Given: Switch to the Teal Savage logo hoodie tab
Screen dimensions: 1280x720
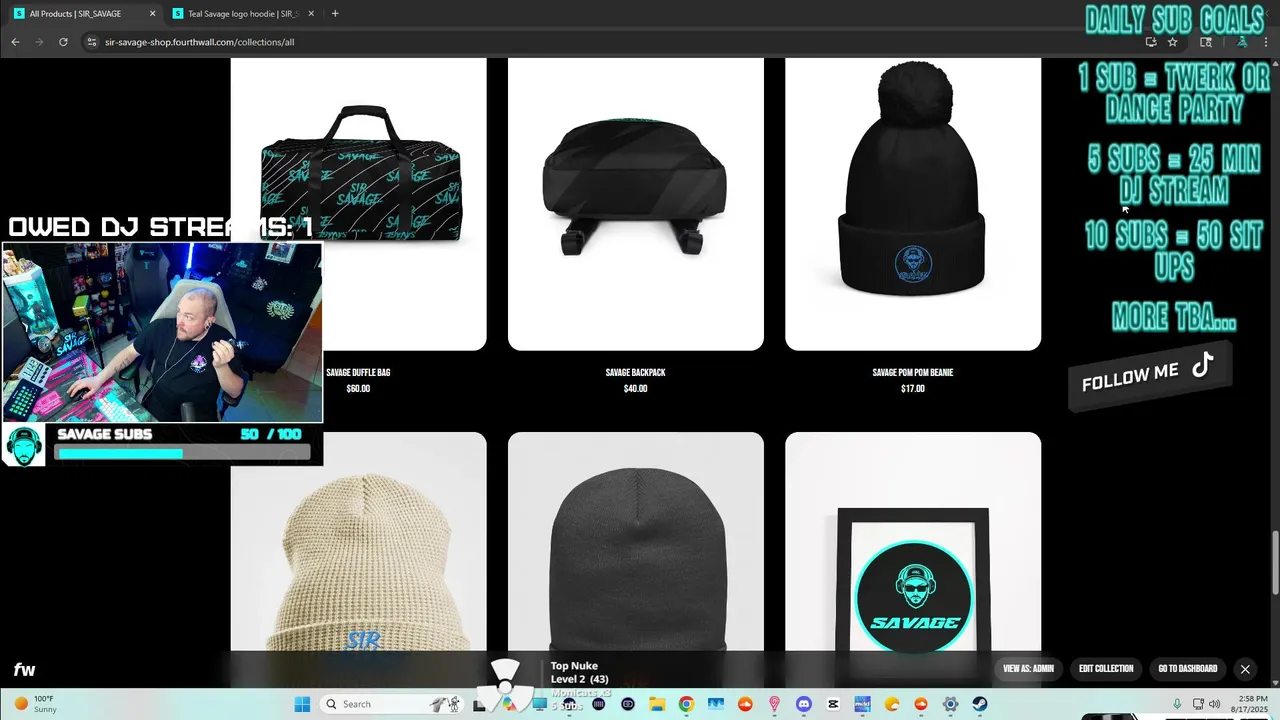Looking at the screenshot, I should pos(244,14).
